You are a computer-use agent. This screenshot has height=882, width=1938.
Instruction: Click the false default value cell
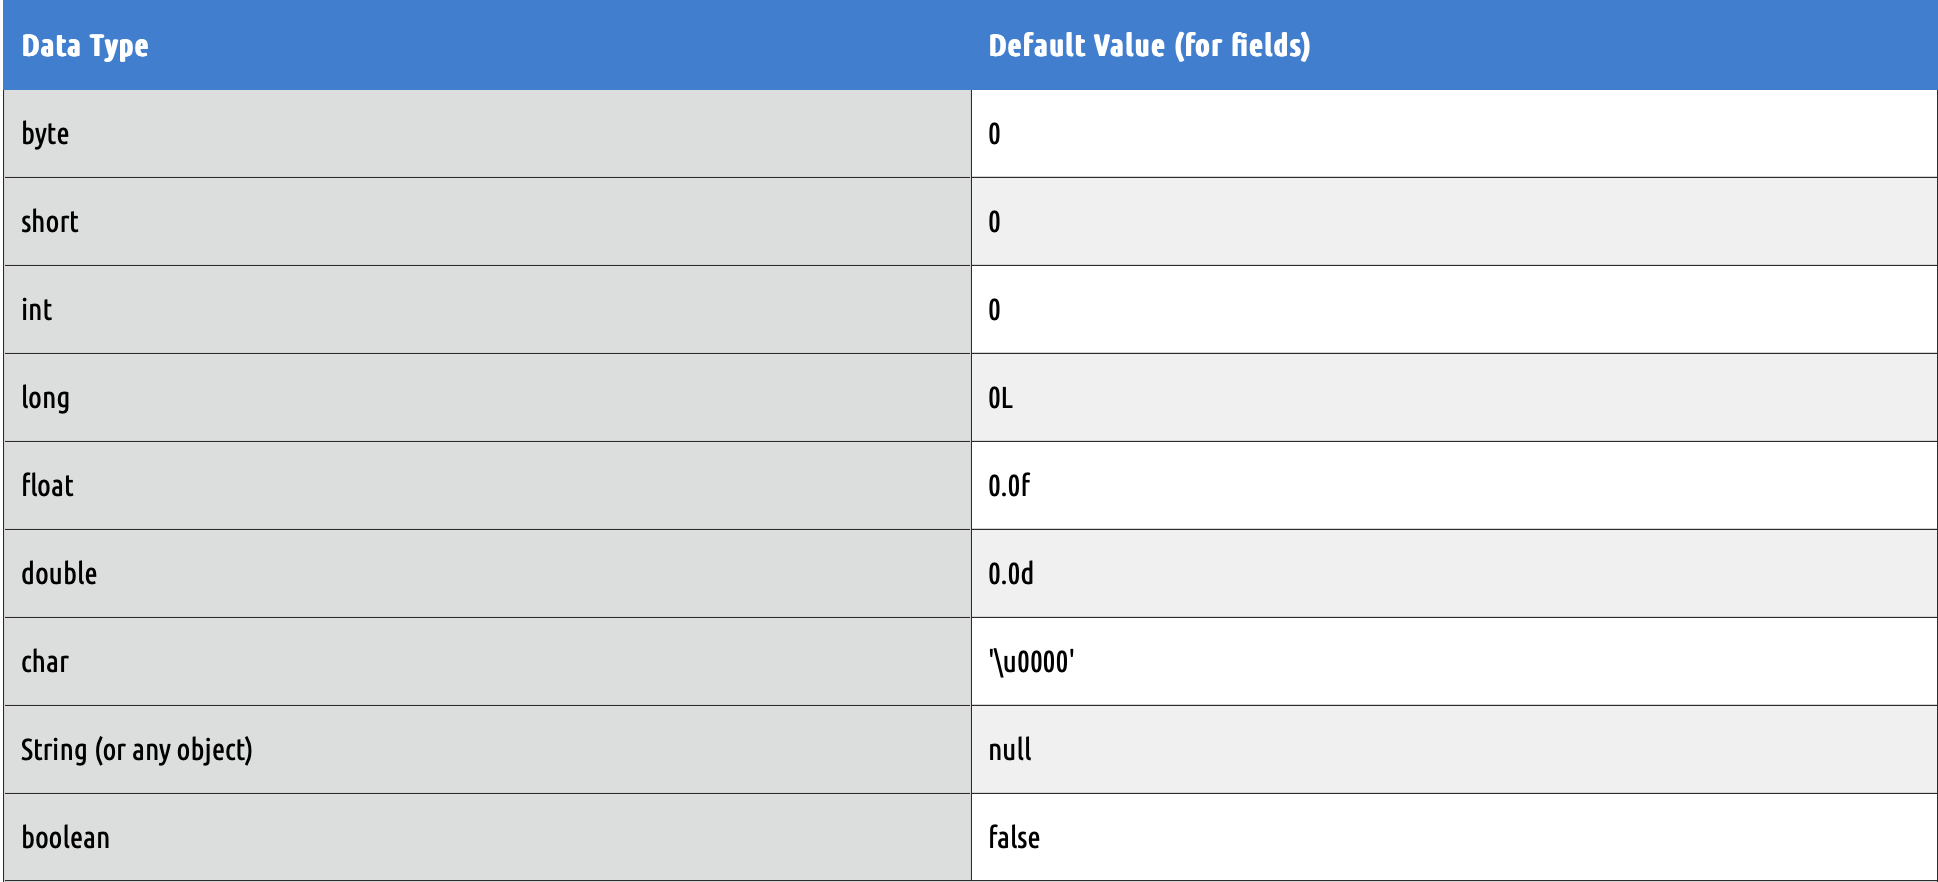(x=1454, y=838)
